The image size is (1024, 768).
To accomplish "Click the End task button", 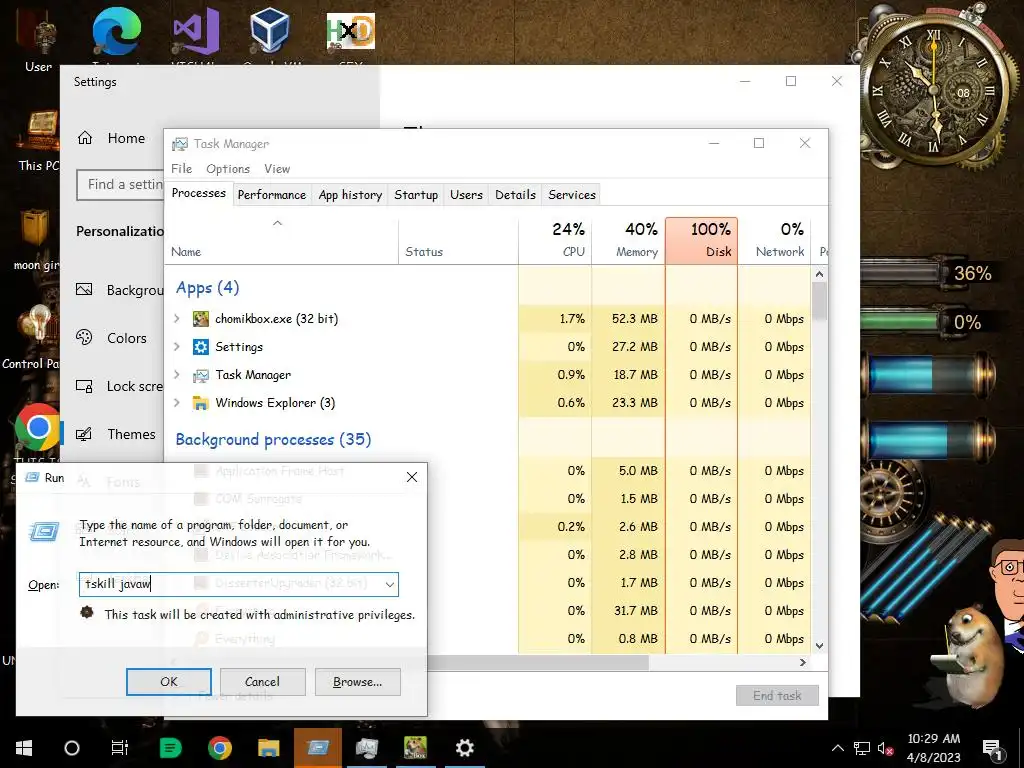I will [x=777, y=696].
